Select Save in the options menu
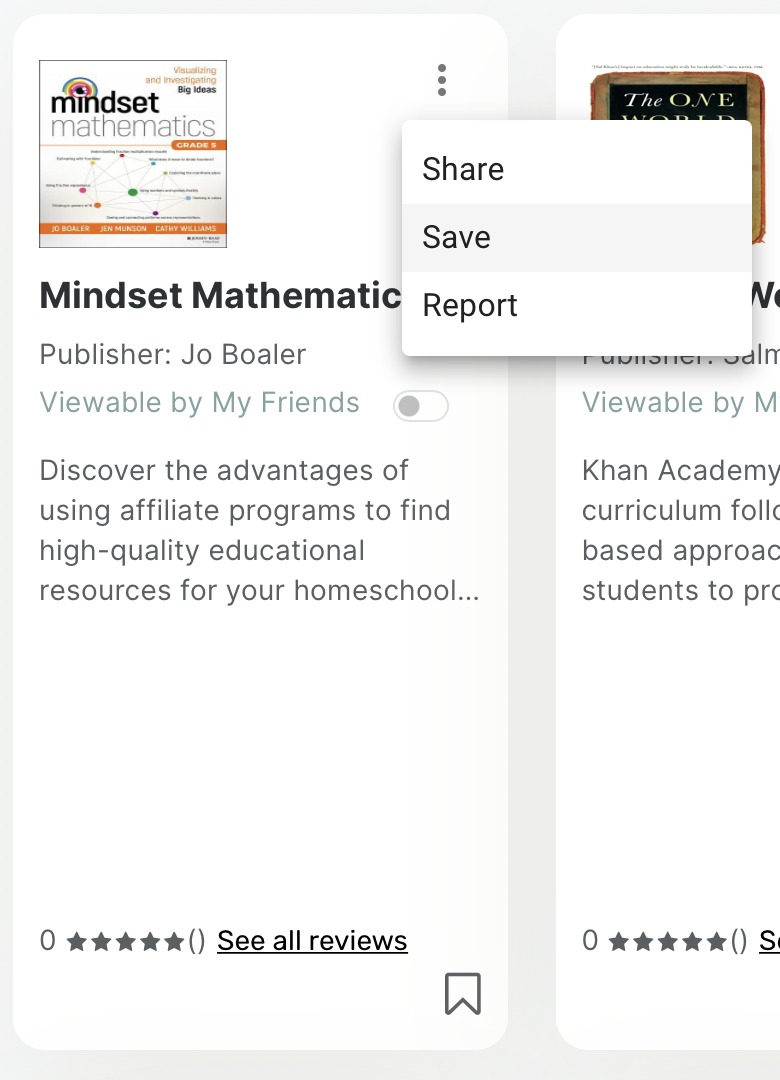The width and height of the screenshot is (780, 1080). (x=457, y=237)
